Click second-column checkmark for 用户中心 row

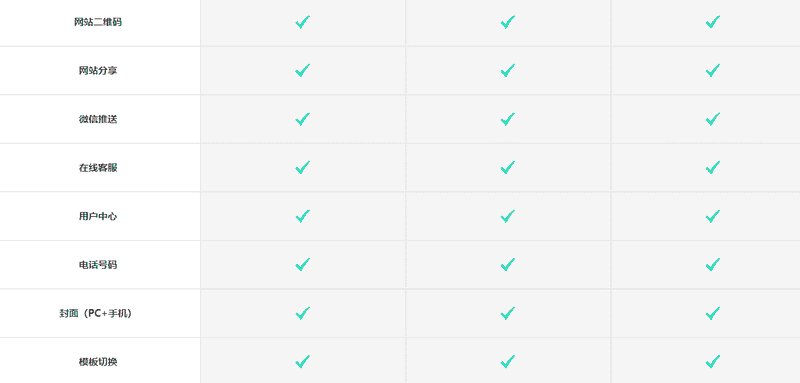point(508,216)
